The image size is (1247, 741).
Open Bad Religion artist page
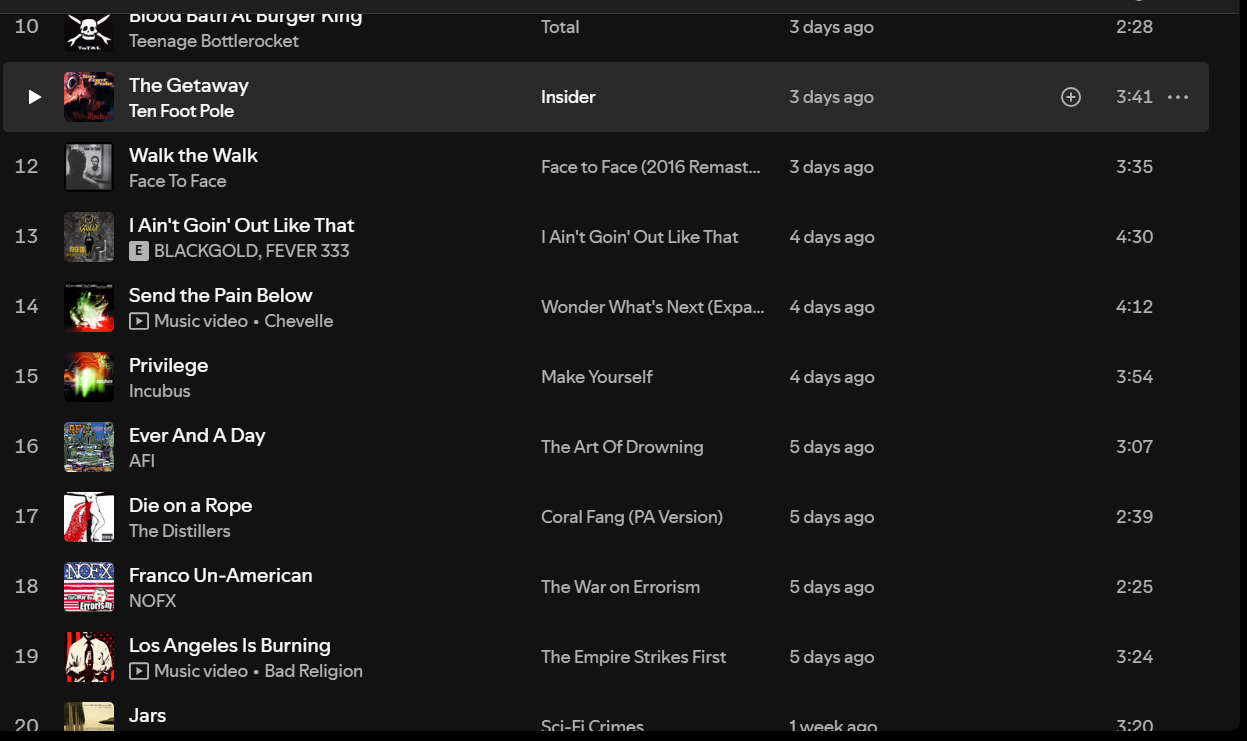click(313, 671)
